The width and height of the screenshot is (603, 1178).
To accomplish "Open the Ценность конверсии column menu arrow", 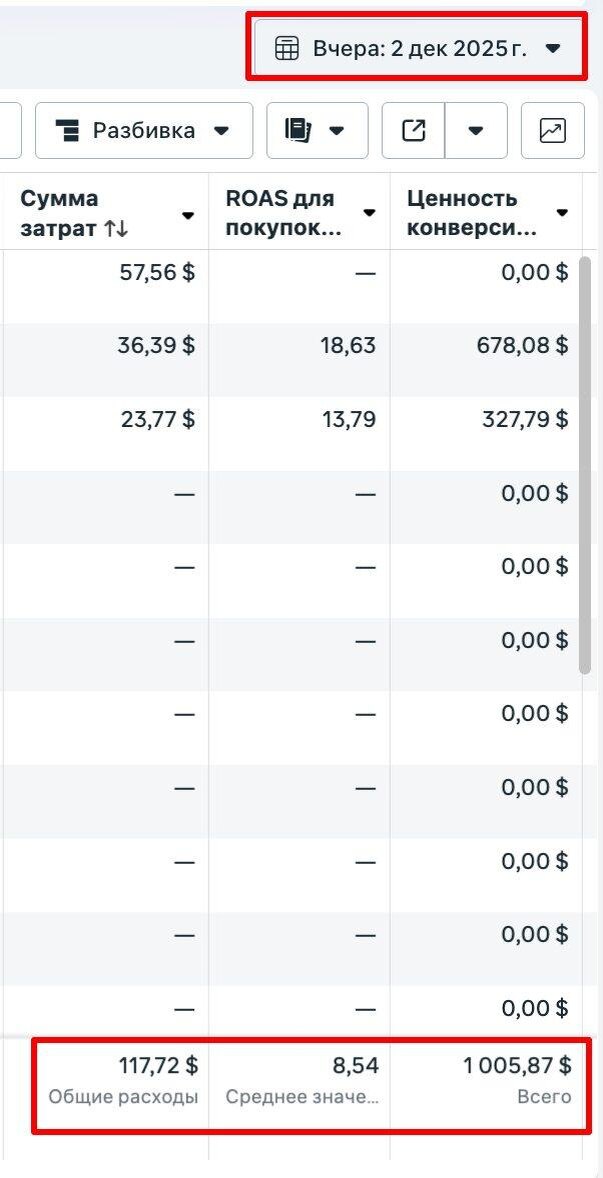I will pos(562,213).
